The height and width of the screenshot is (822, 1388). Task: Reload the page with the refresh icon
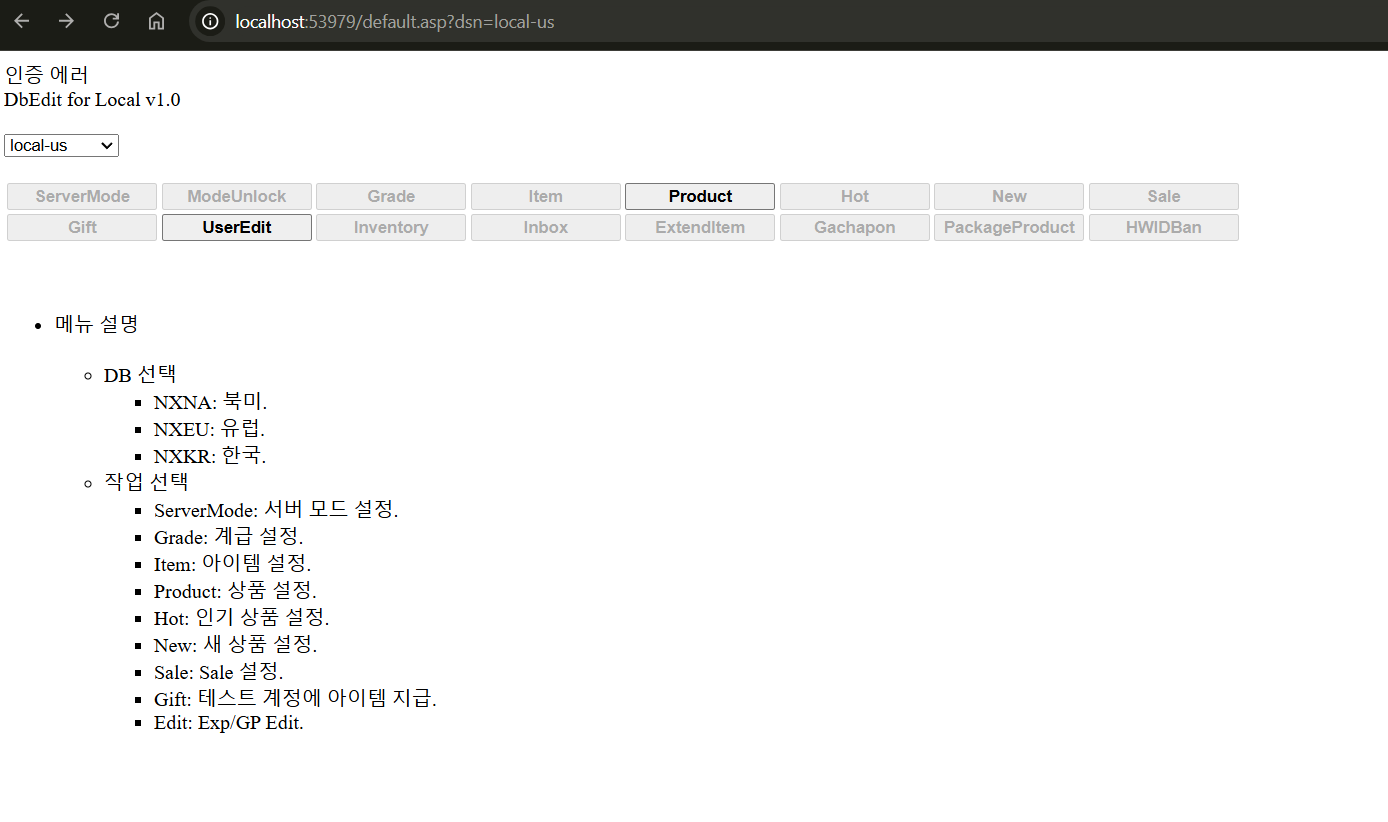[111, 21]
